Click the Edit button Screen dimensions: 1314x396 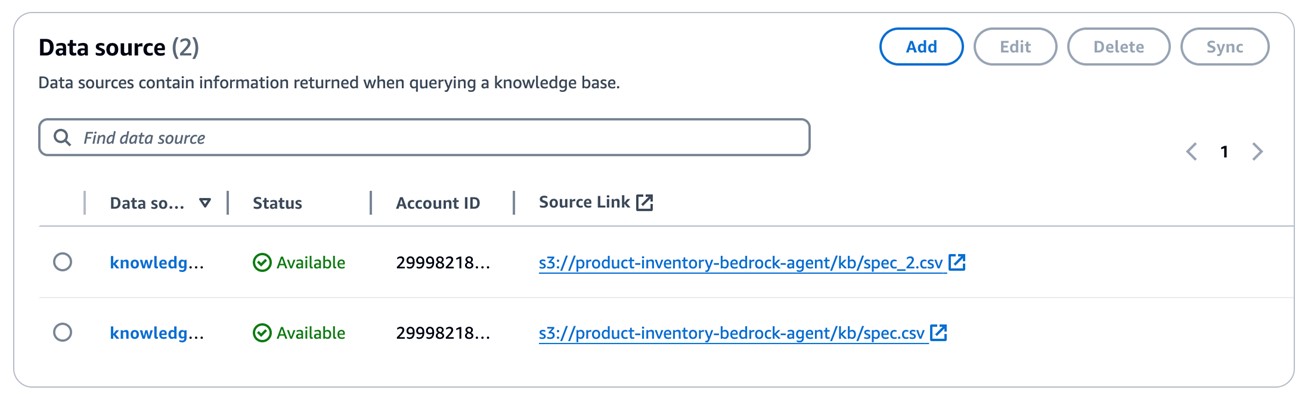(1015, 47)
